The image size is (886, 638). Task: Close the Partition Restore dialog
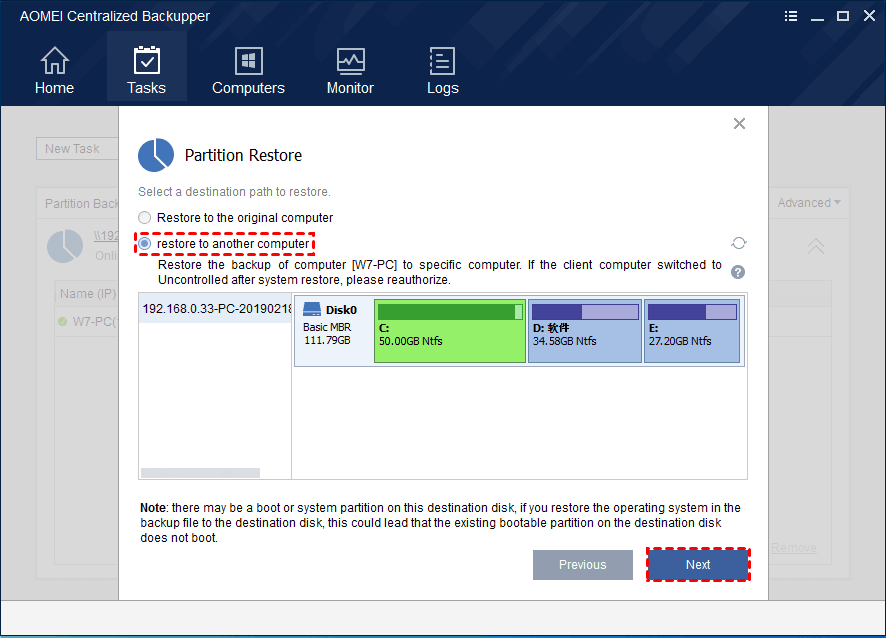[x=739, y=124]
